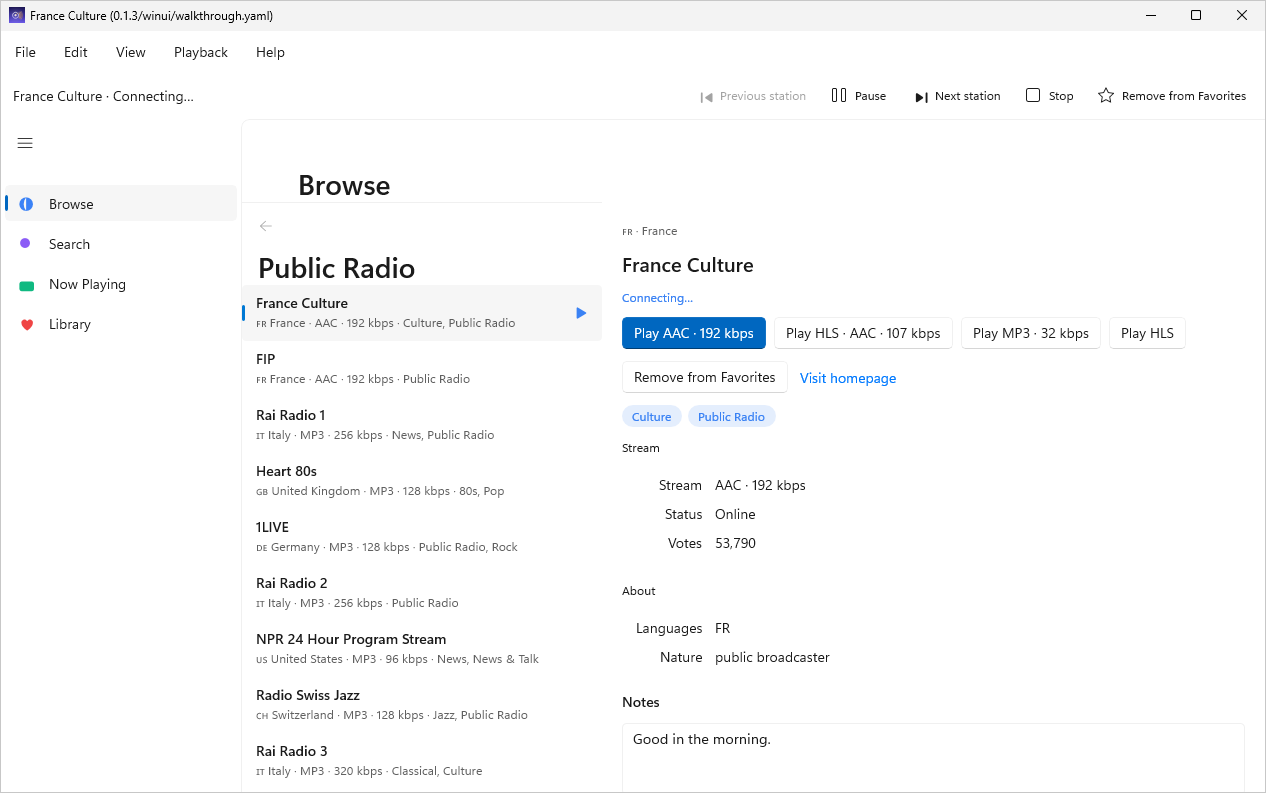Click the 'public broadcaster' Nature value
Screen dimensions: 1266x793
pyautogui.click(x=772, y=657)
